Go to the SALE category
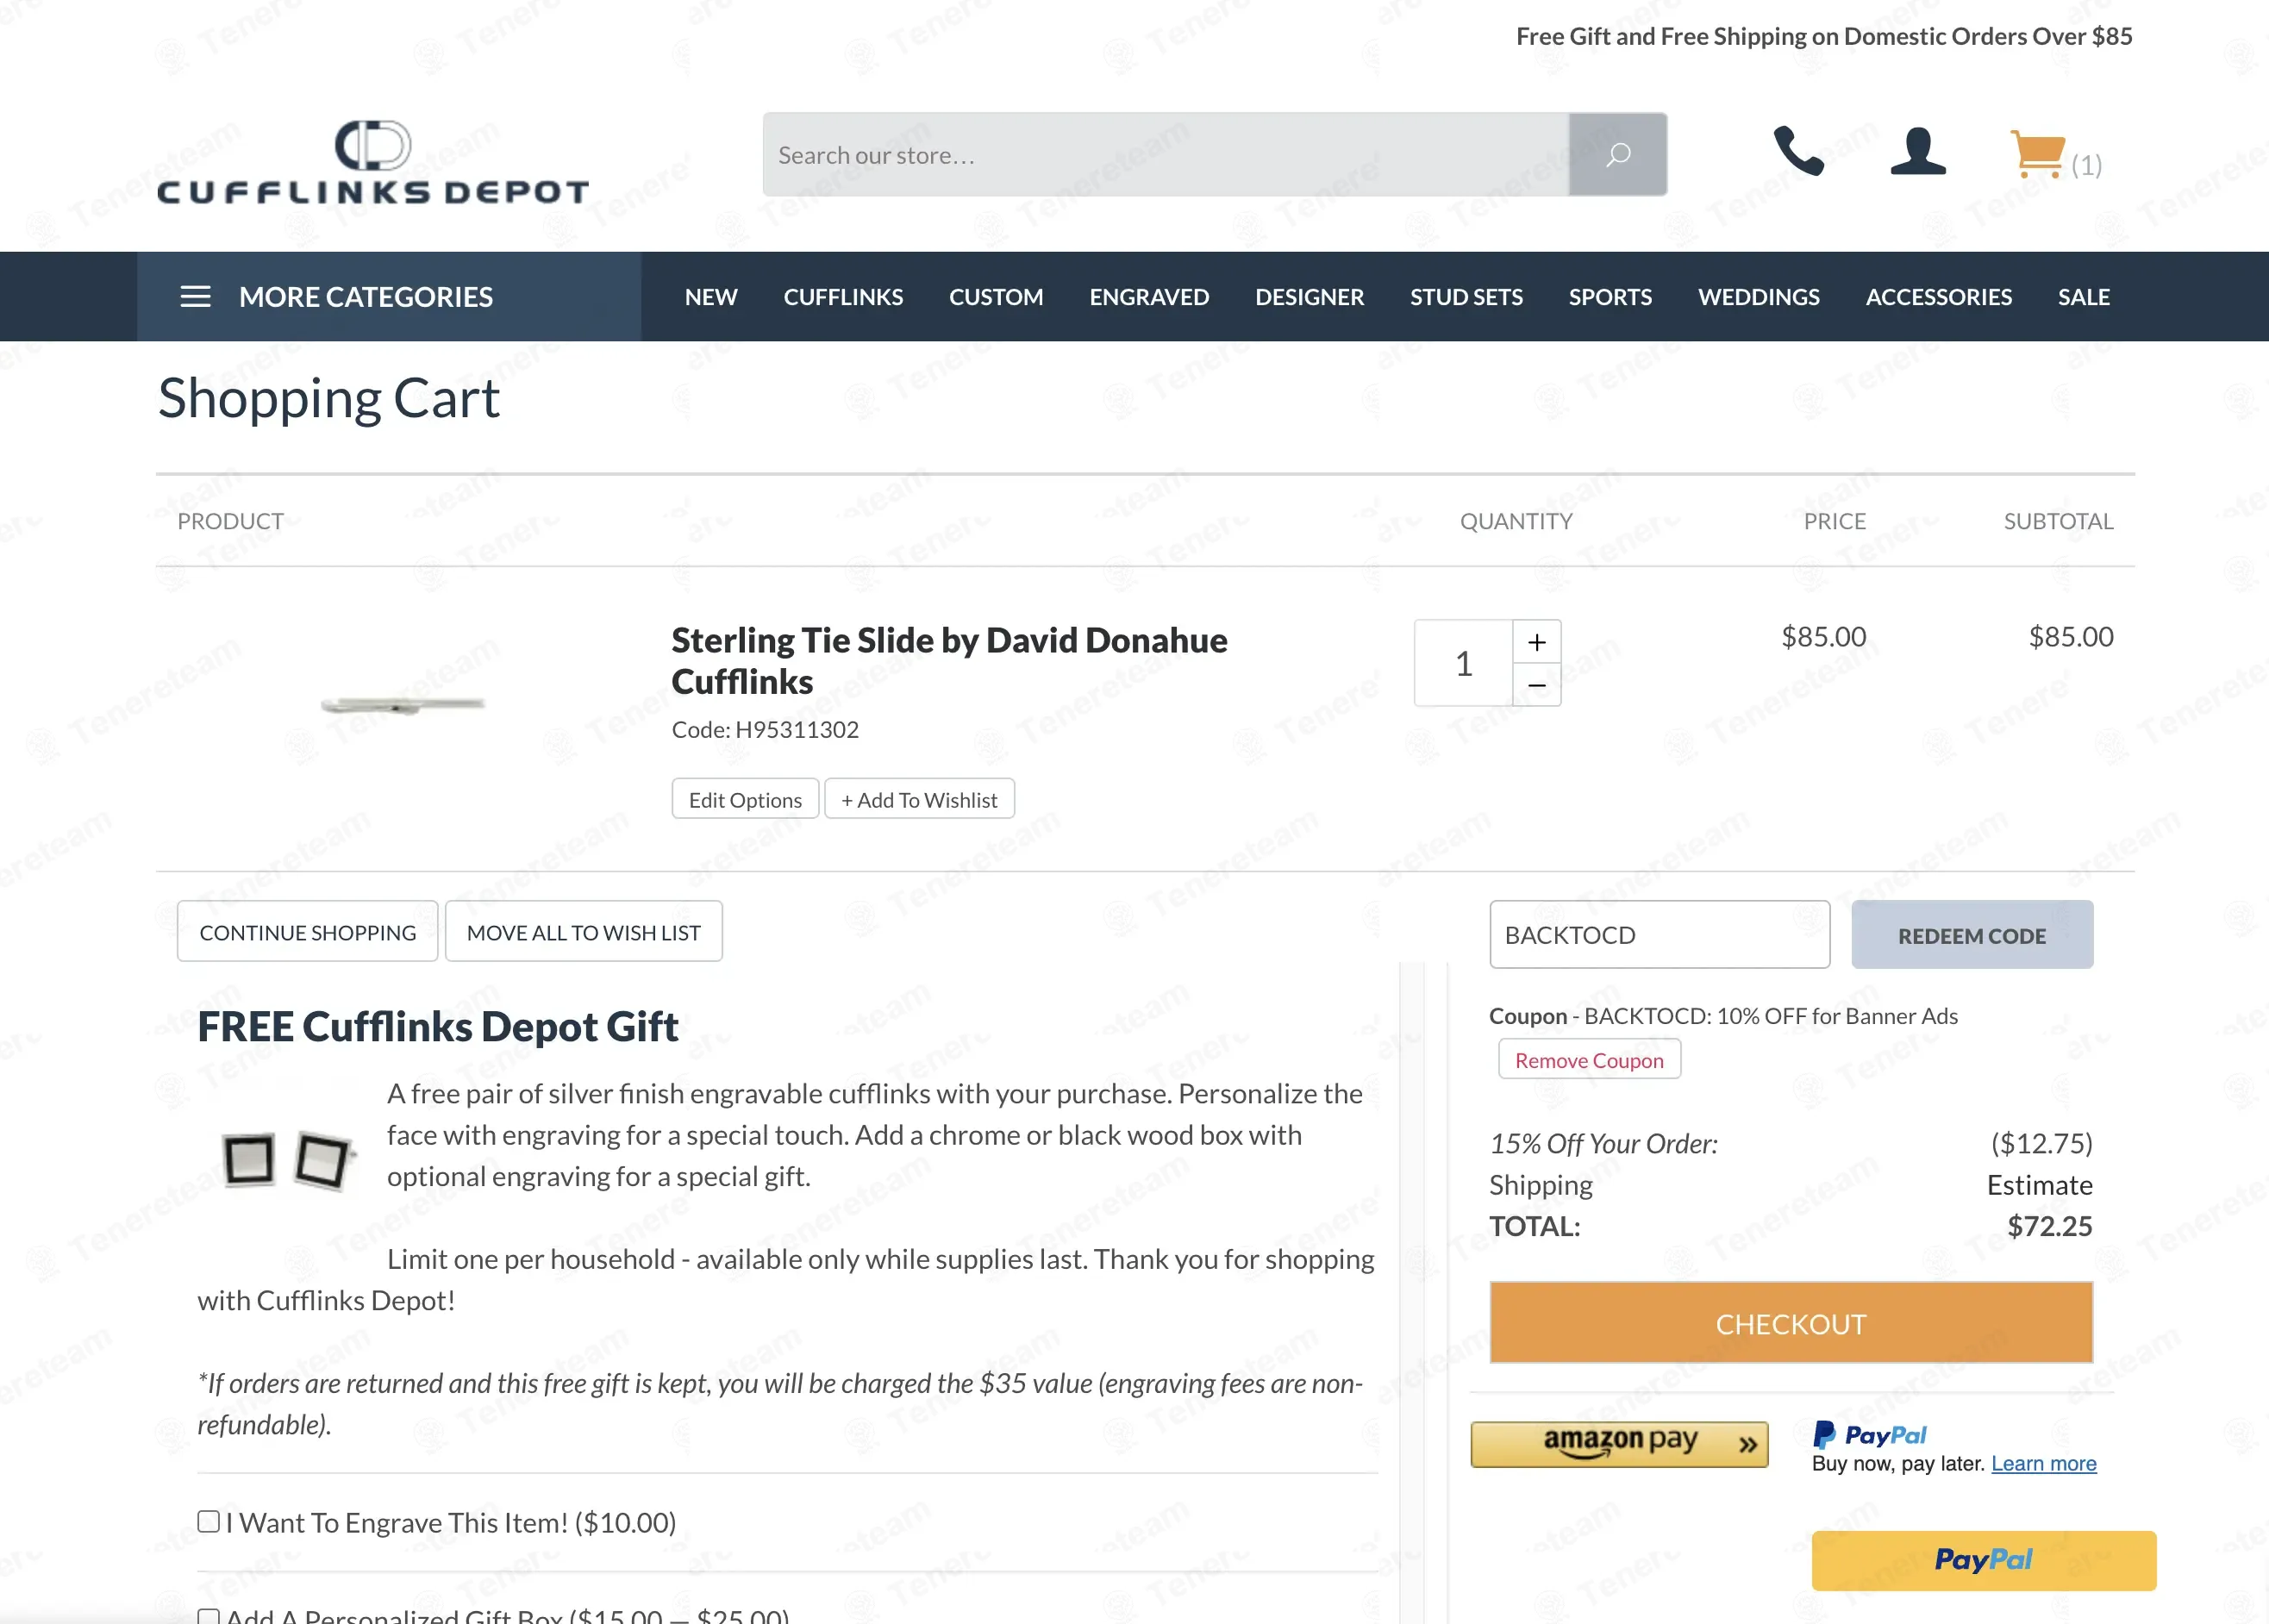This screenshot has width=2269, height=1624. [2083, 297]
